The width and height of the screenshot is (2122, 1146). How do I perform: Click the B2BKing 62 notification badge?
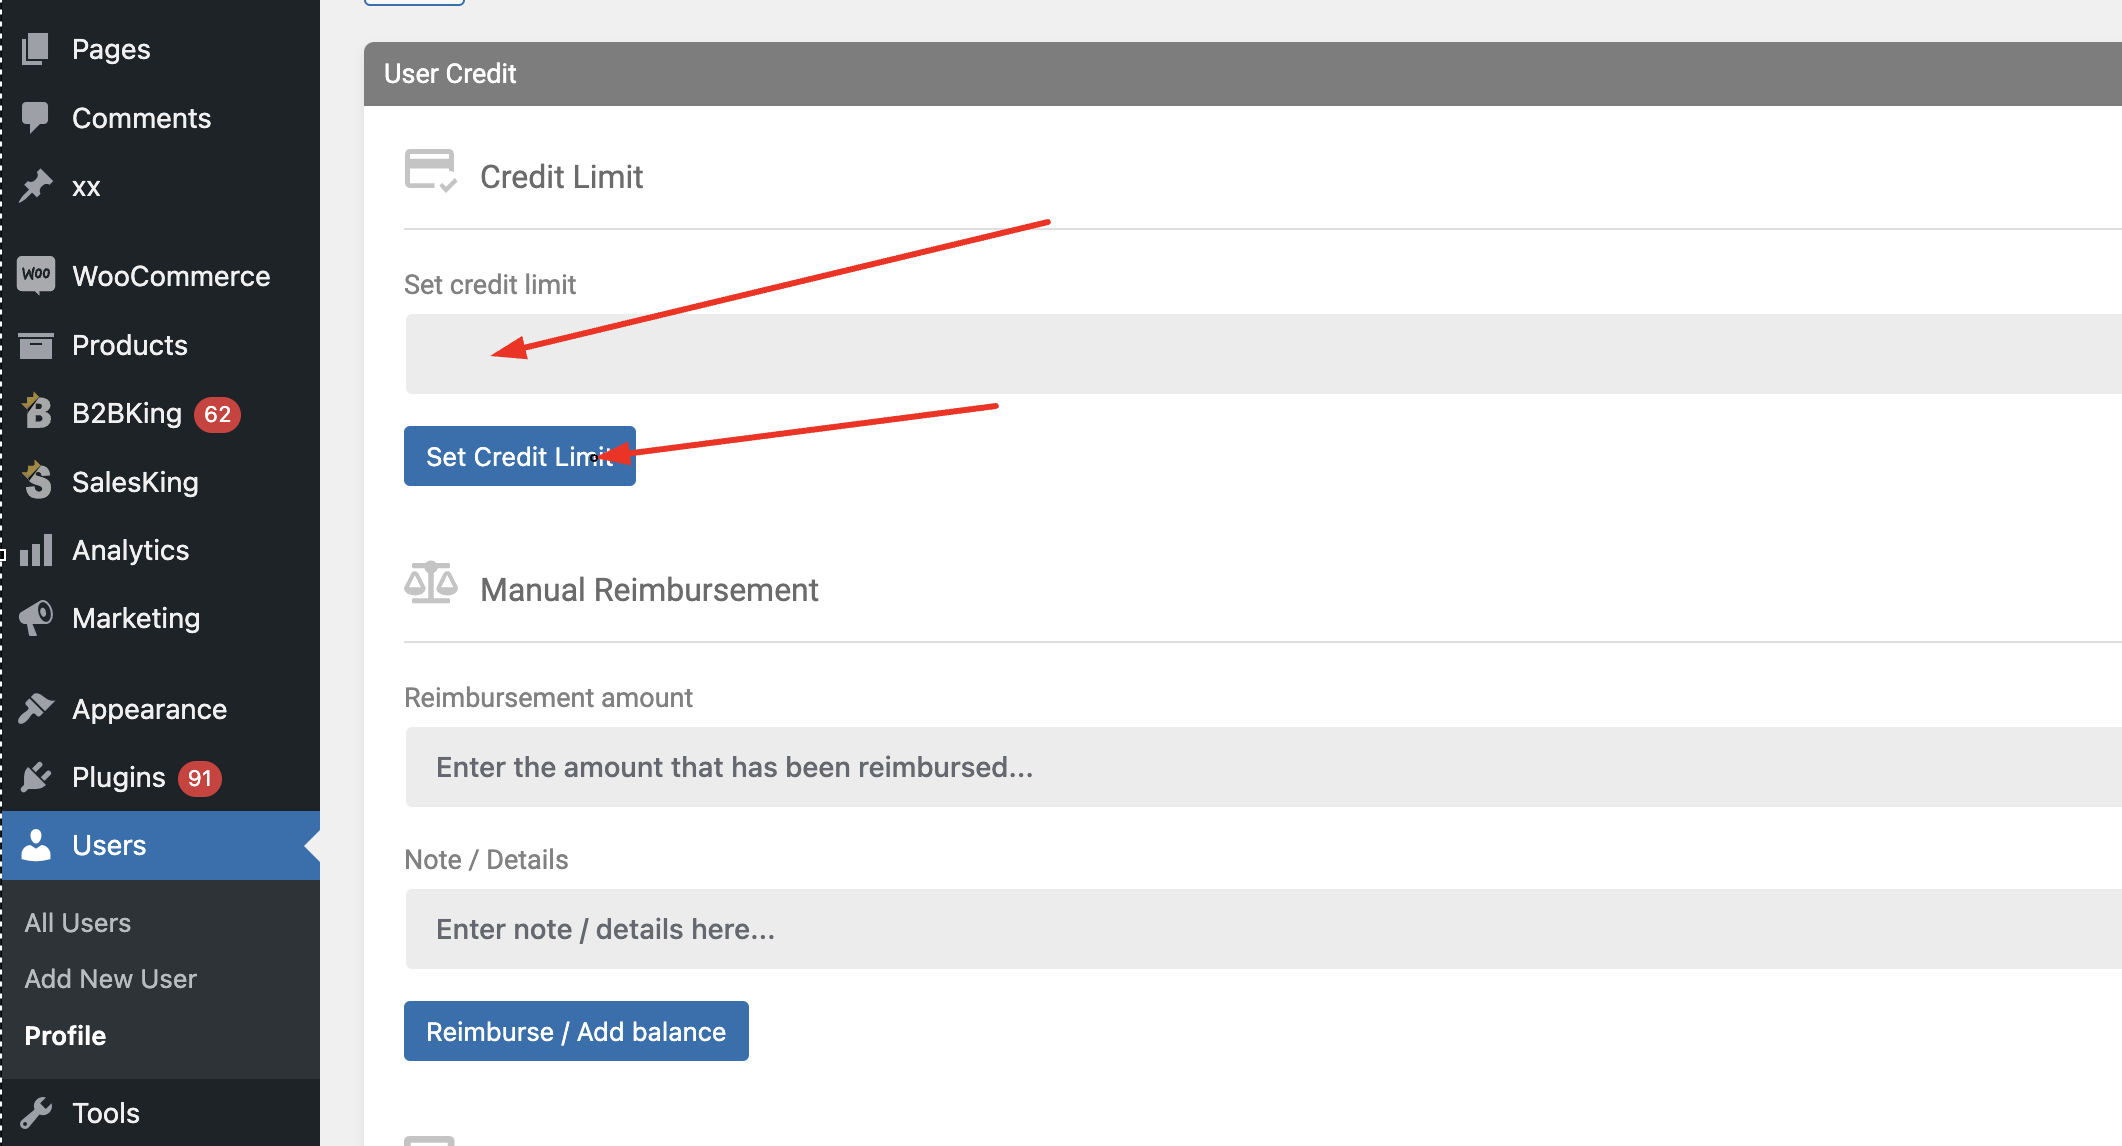coord(217,414)
